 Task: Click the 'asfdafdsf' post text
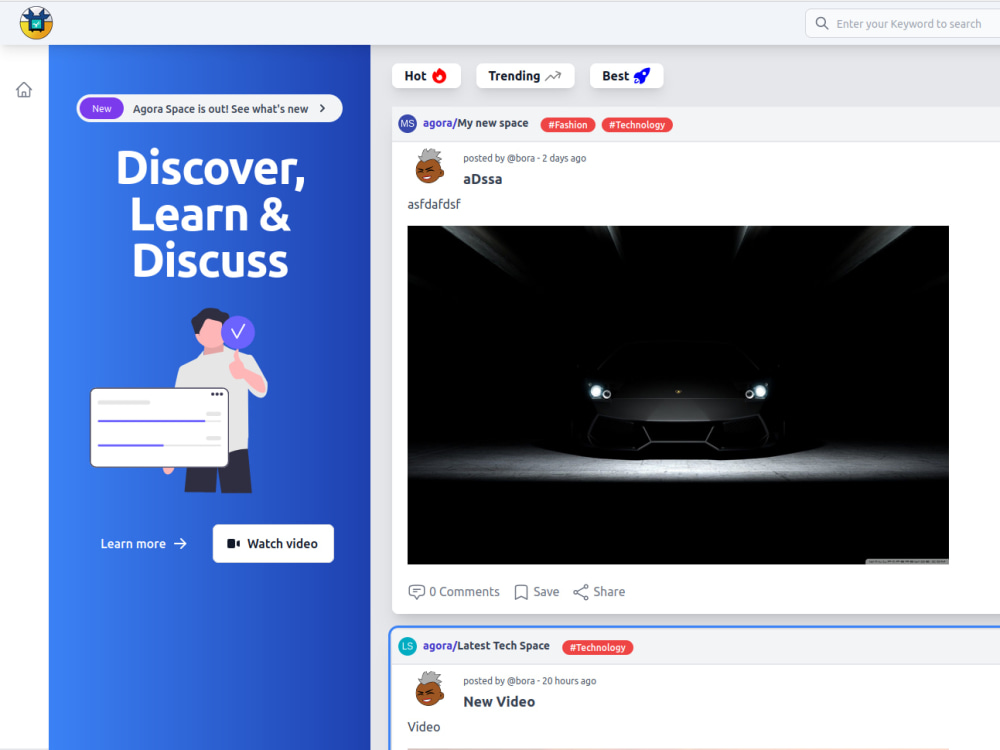434,204
